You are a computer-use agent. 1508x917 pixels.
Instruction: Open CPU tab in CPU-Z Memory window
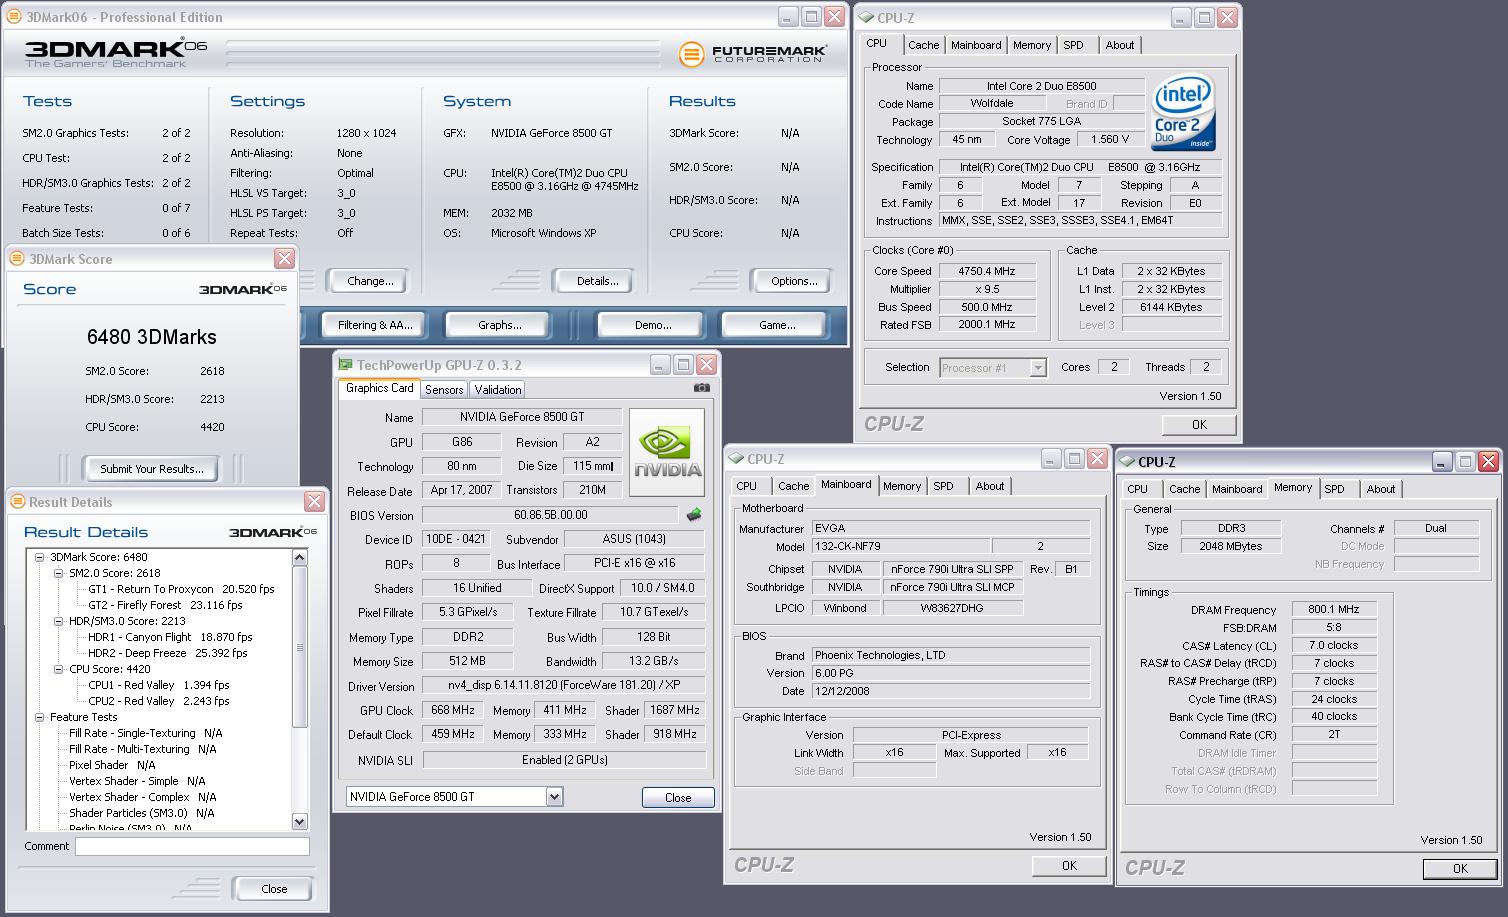point(1138,489)
